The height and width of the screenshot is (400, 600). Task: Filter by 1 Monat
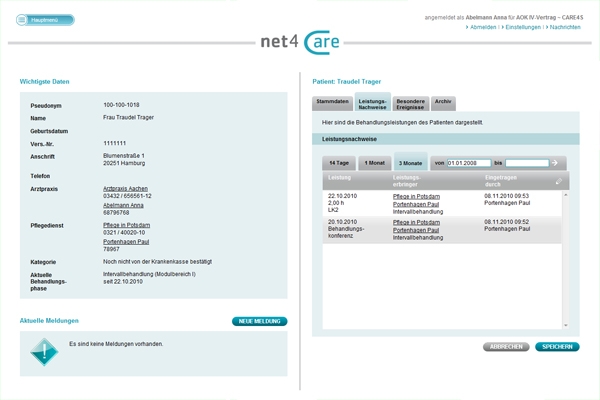pos(375,163)
